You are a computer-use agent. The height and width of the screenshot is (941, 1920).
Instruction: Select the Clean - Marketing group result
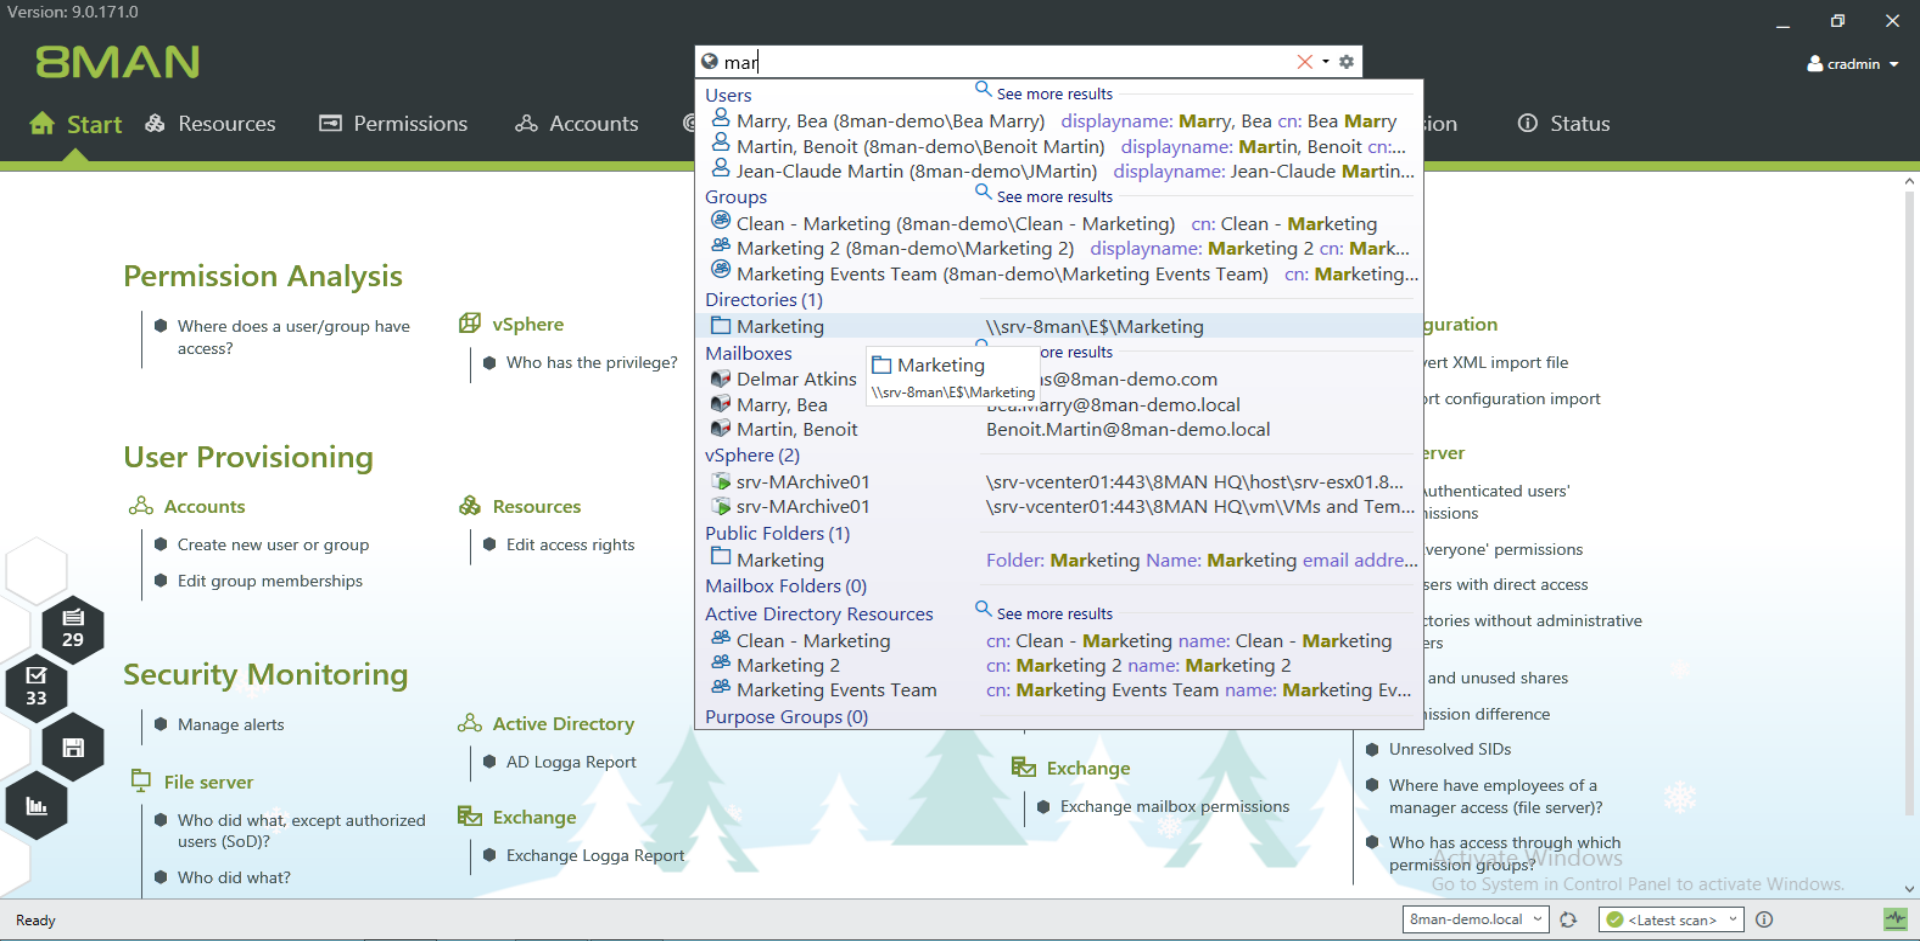(1058, 224)
